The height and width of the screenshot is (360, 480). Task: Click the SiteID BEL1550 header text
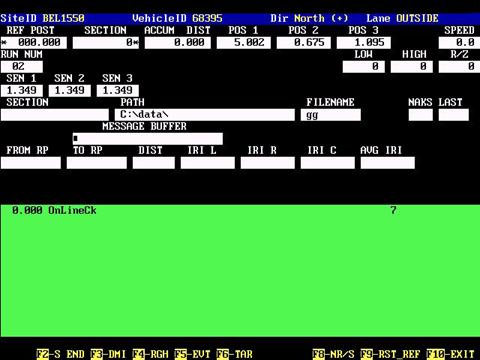point(42,18)
